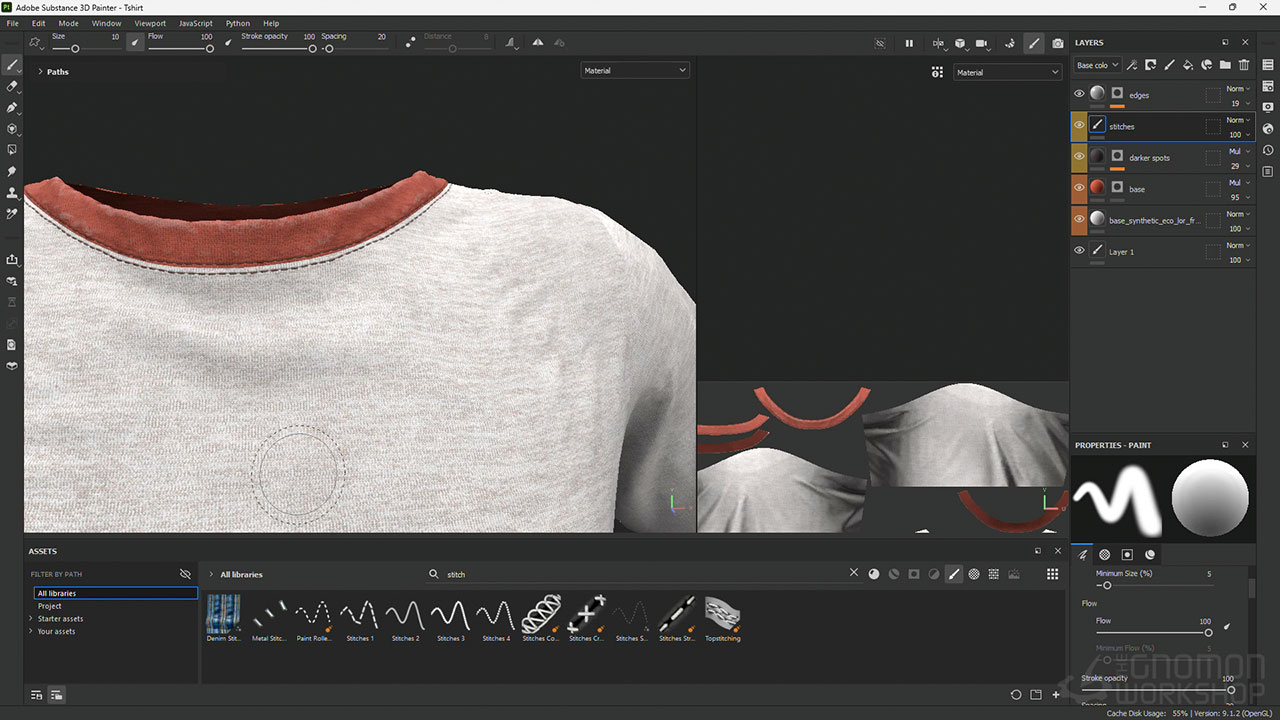The width and height of the screenshot is (1280, 720).
Task: Select the Eraser tool
Action: (12, 87)
